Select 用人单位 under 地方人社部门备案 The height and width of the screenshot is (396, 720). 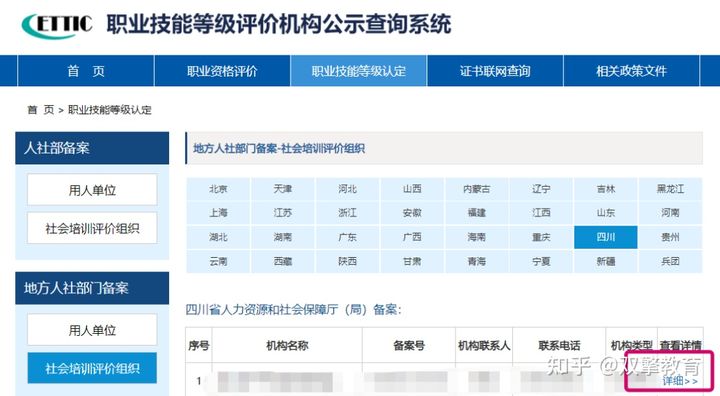[92, 330]
